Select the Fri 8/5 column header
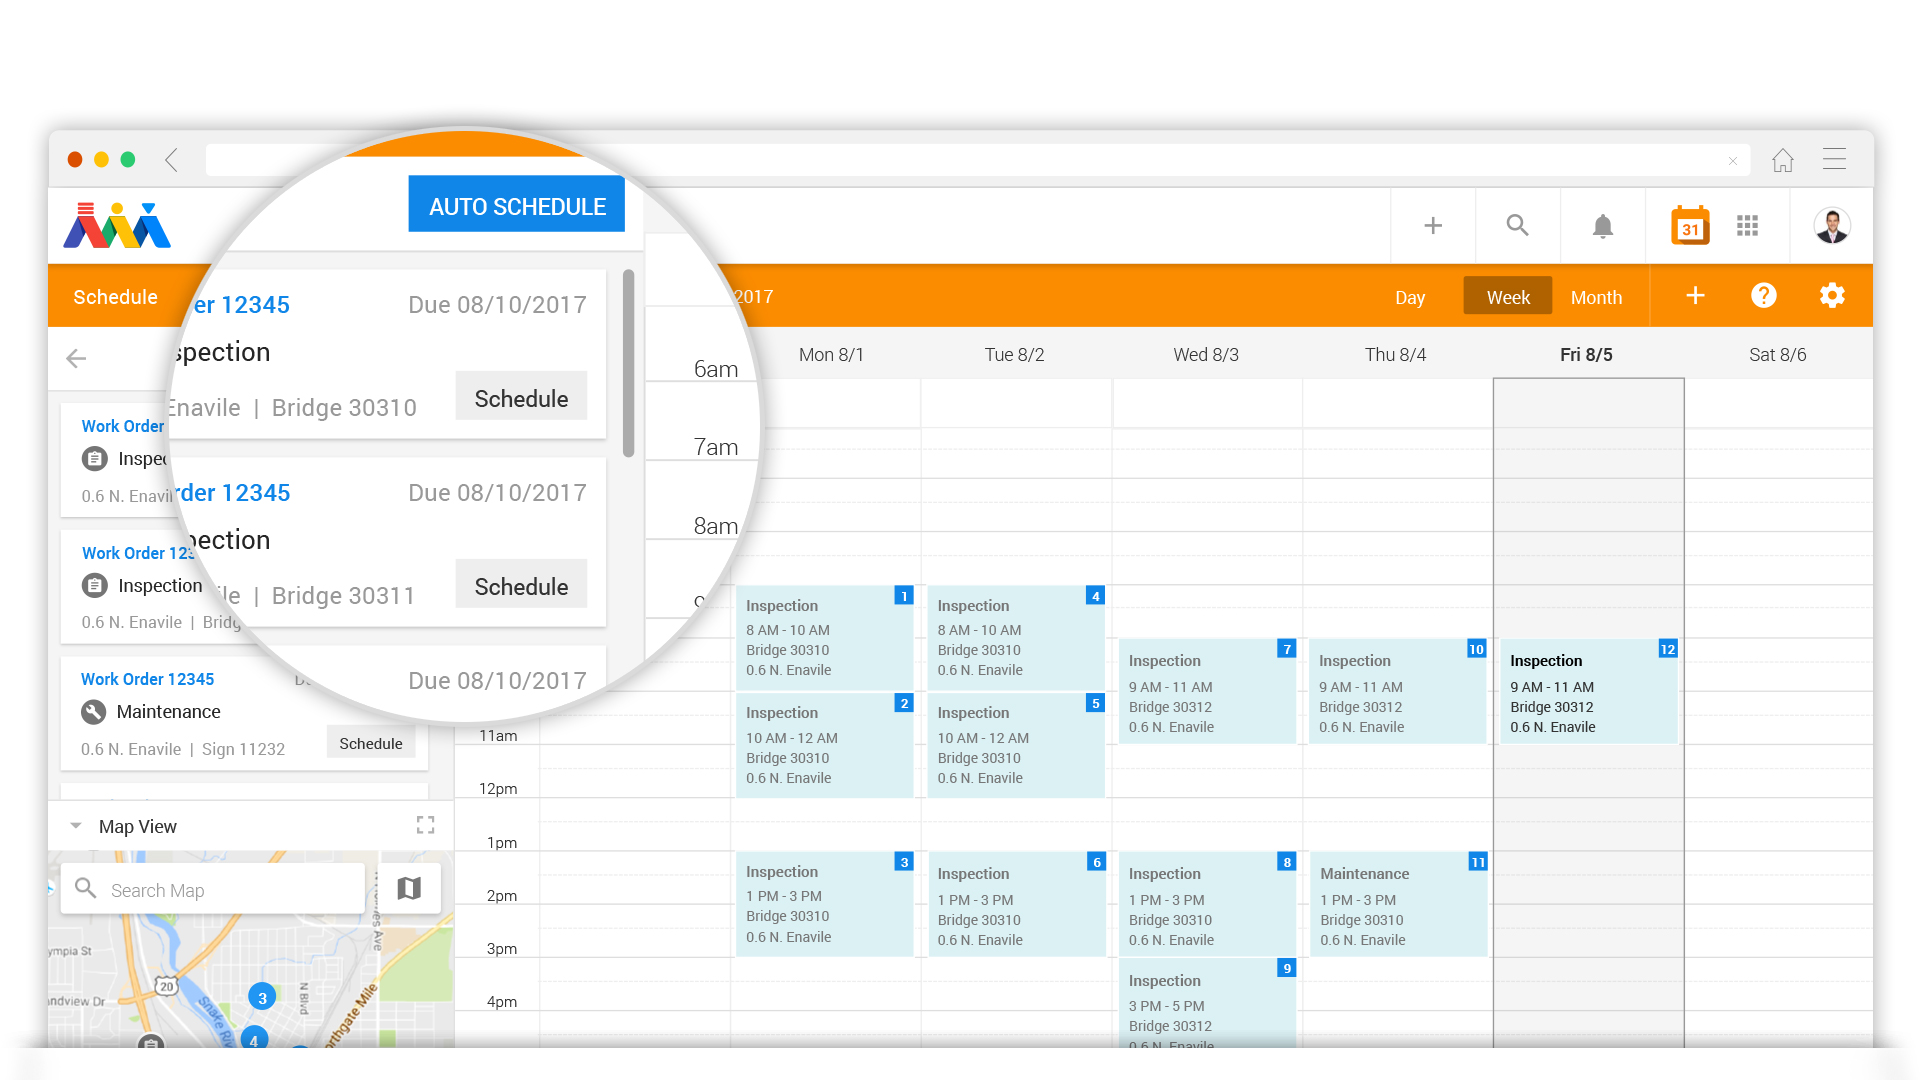The width and height of the screenshot is (1920, 1080). pyautogui.click(x=1586, y=354)
